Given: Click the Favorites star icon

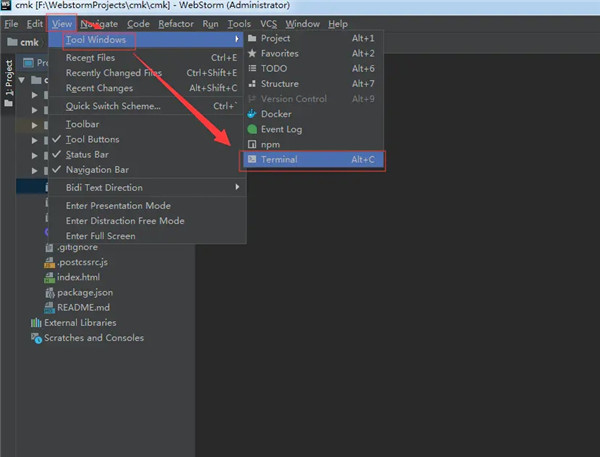Looking at the screenshot, I should click(x=252, y=53).
